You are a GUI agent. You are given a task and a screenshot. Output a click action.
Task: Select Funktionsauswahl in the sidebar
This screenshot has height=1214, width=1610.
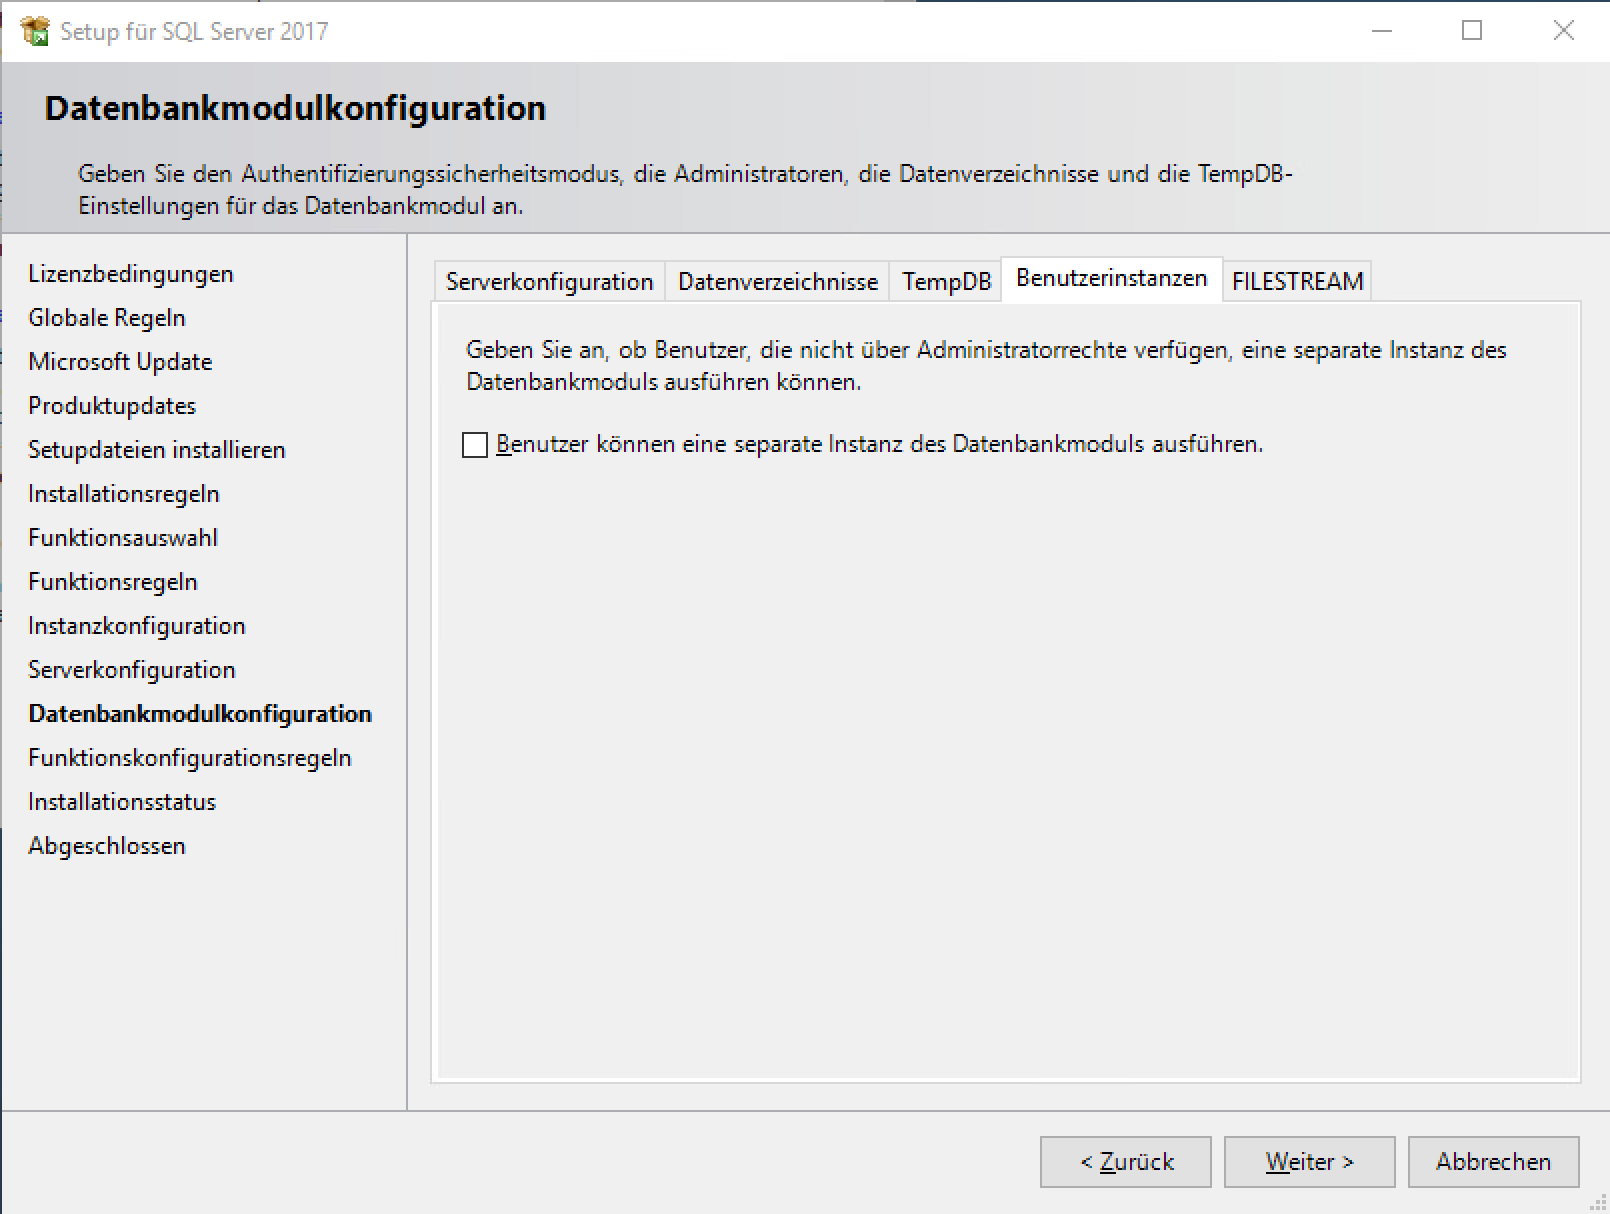[123, 538]
